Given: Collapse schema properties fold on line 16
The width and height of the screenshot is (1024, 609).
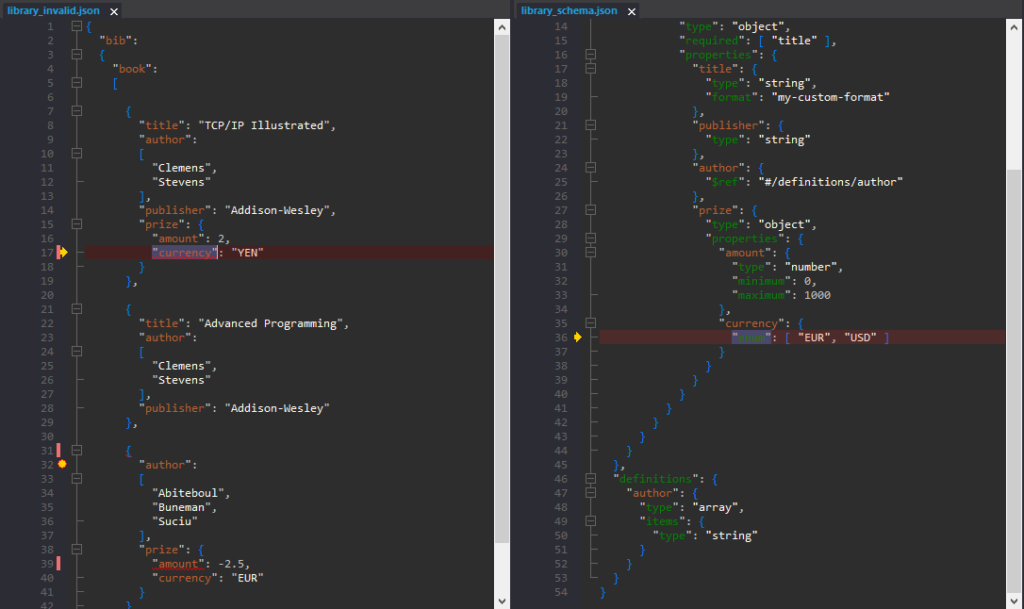Looking at the screenshot, I should click(590, 54).
